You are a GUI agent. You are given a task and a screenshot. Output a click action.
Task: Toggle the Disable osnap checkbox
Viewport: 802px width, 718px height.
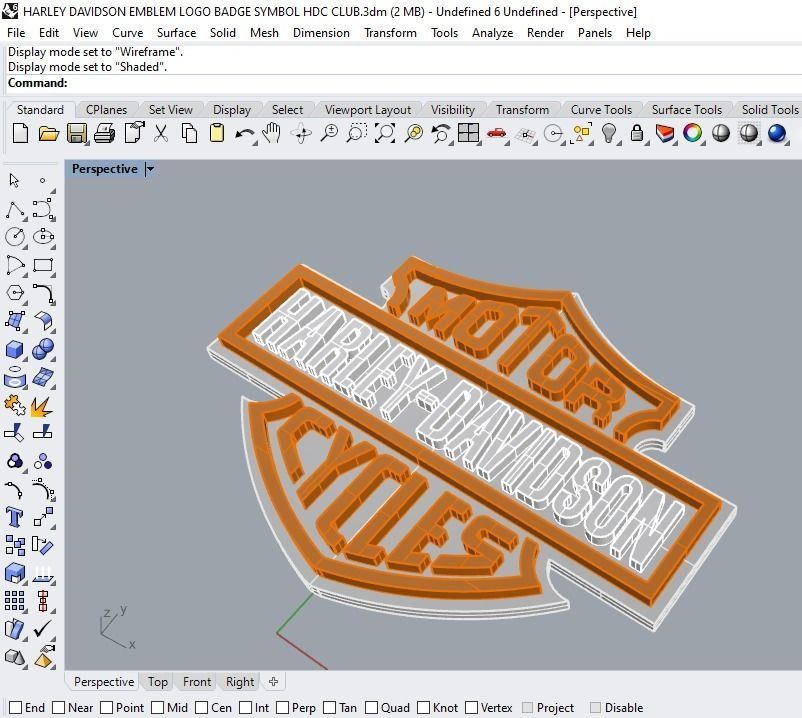[595, 708]
